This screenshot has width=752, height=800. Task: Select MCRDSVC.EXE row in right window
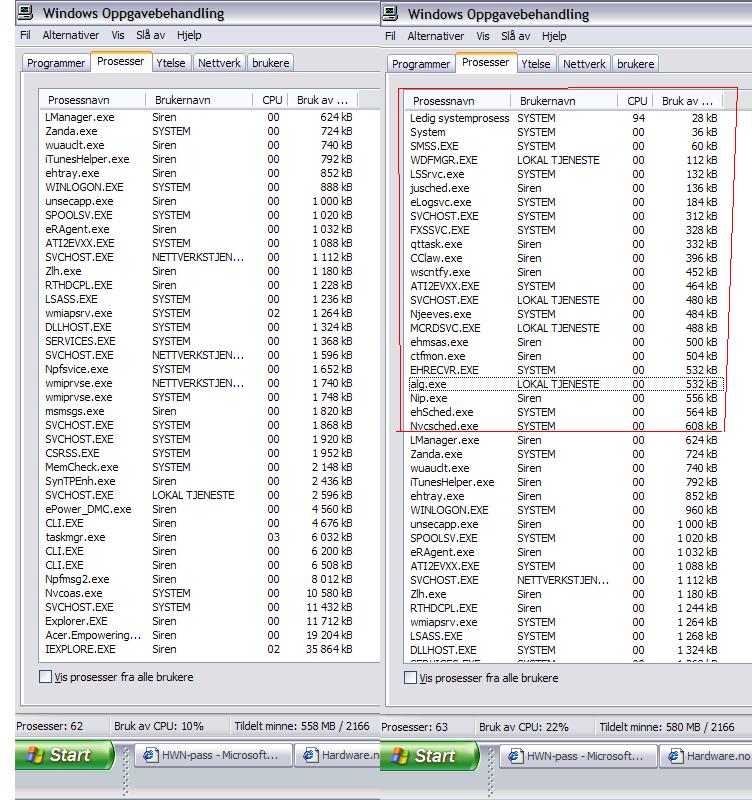[564, 328]
